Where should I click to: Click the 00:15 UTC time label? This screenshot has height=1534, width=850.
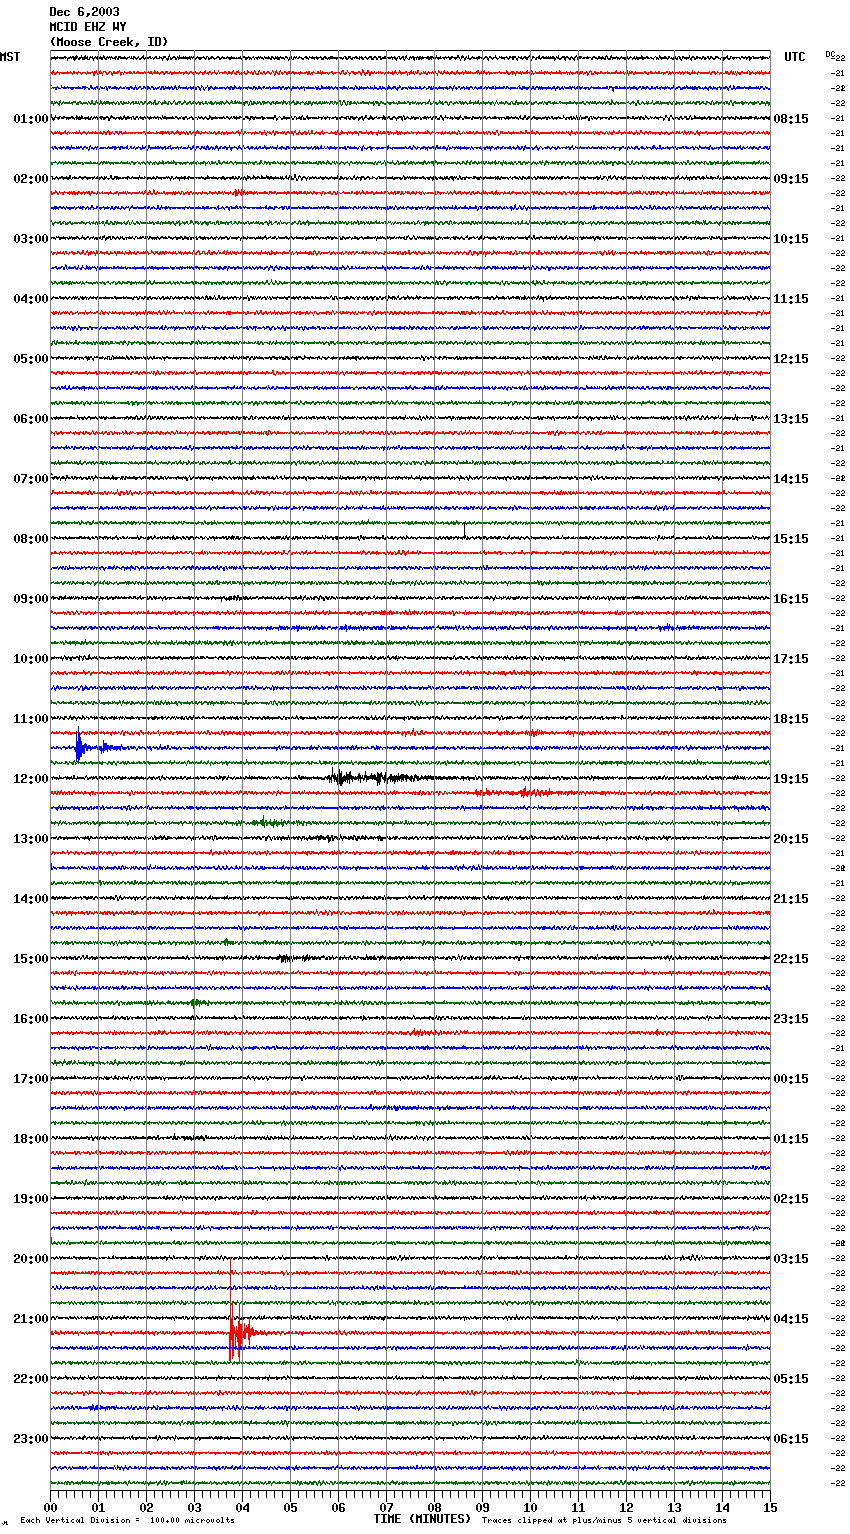(791, 1079)
